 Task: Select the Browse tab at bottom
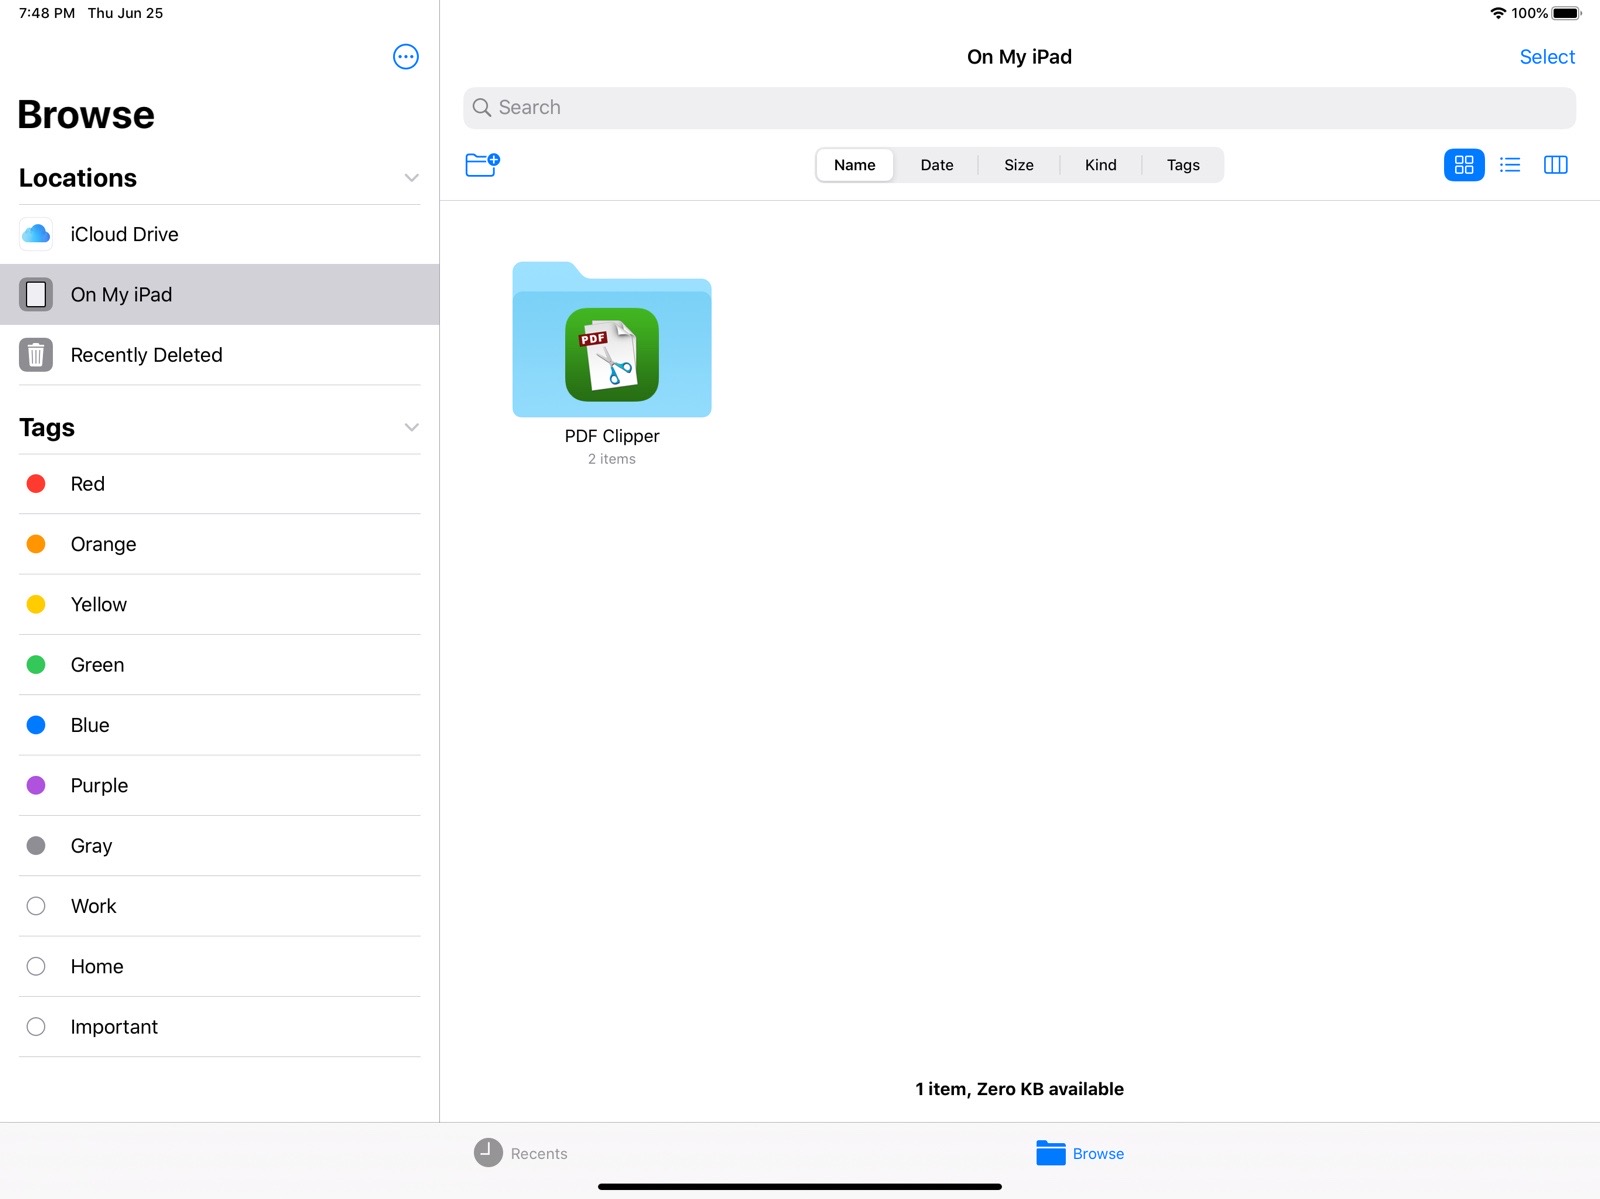tap(1080, 1153)
